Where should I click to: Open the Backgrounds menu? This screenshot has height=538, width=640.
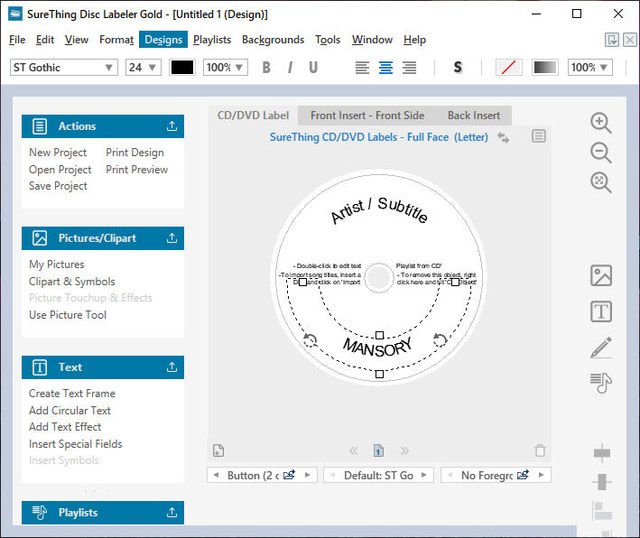point(272,40)
